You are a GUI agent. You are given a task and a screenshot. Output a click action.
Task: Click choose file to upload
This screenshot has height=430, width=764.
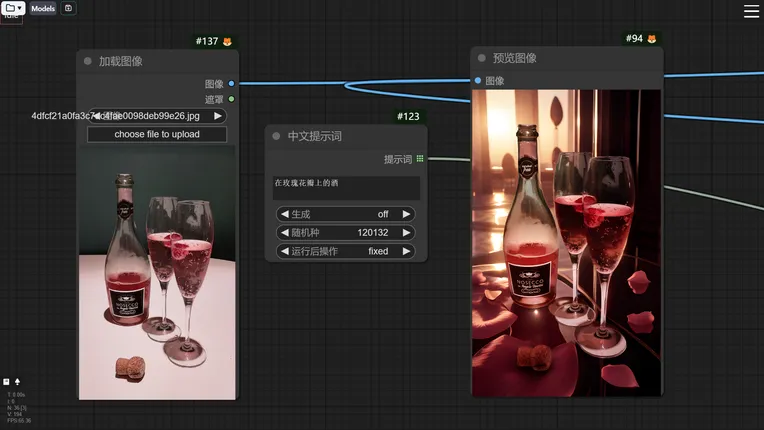click(x=157, y=134)
